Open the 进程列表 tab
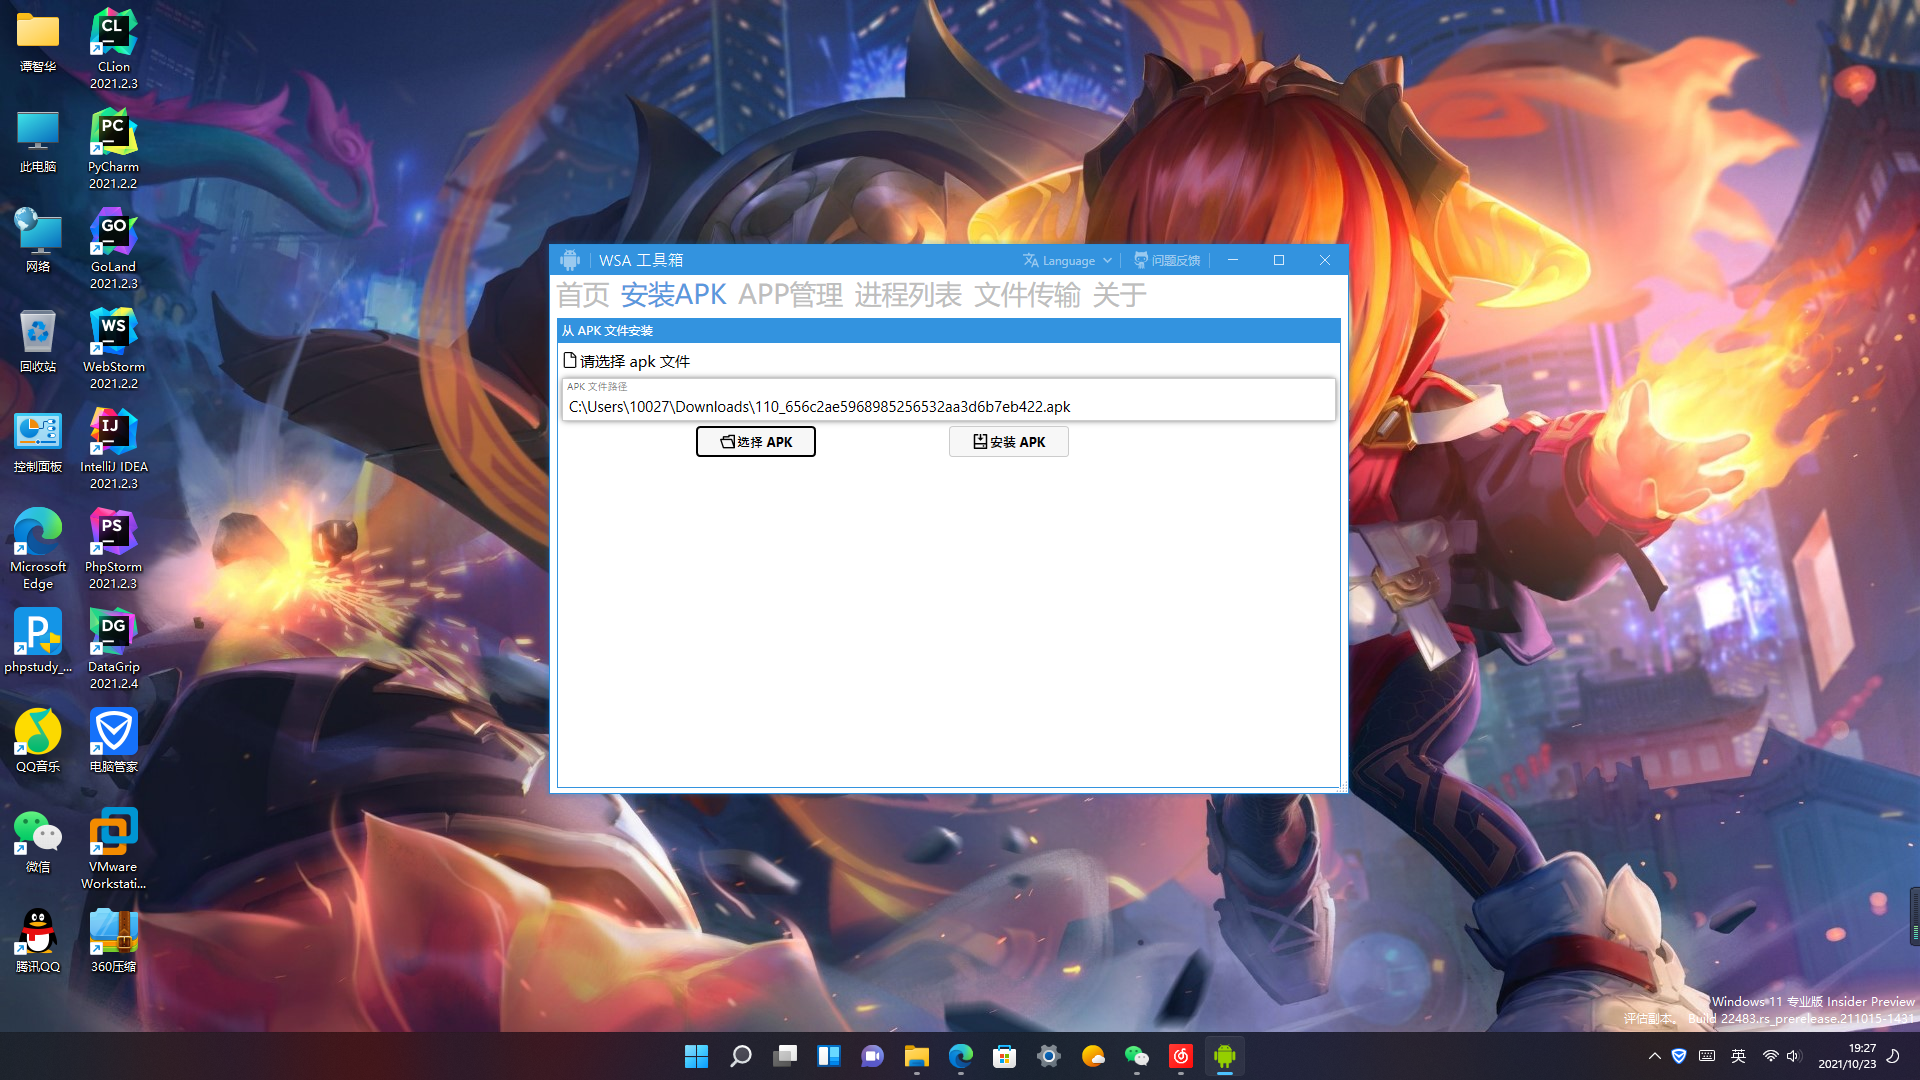The width and height of the screenshot is (1920, 1080). point(907,295)
